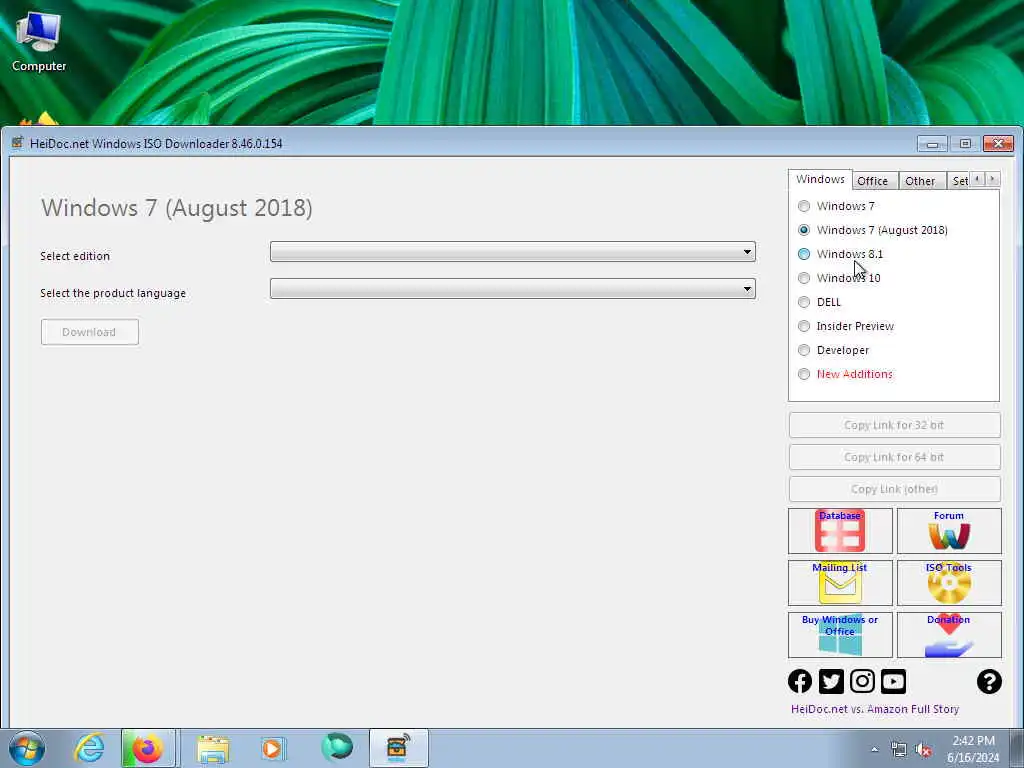This screenshot has width=1024, height=768.
Task: Click the app icon in title bar
Action: point(18,143)
